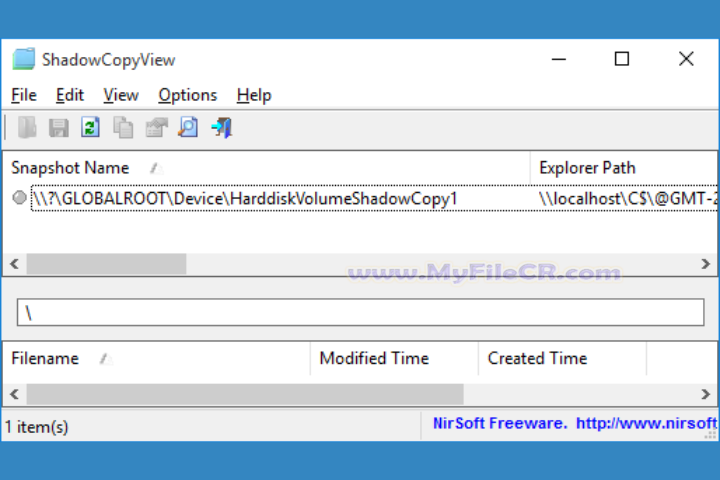
Task: Minimize the ShadowCopyView window
Action: coord(558,59)
